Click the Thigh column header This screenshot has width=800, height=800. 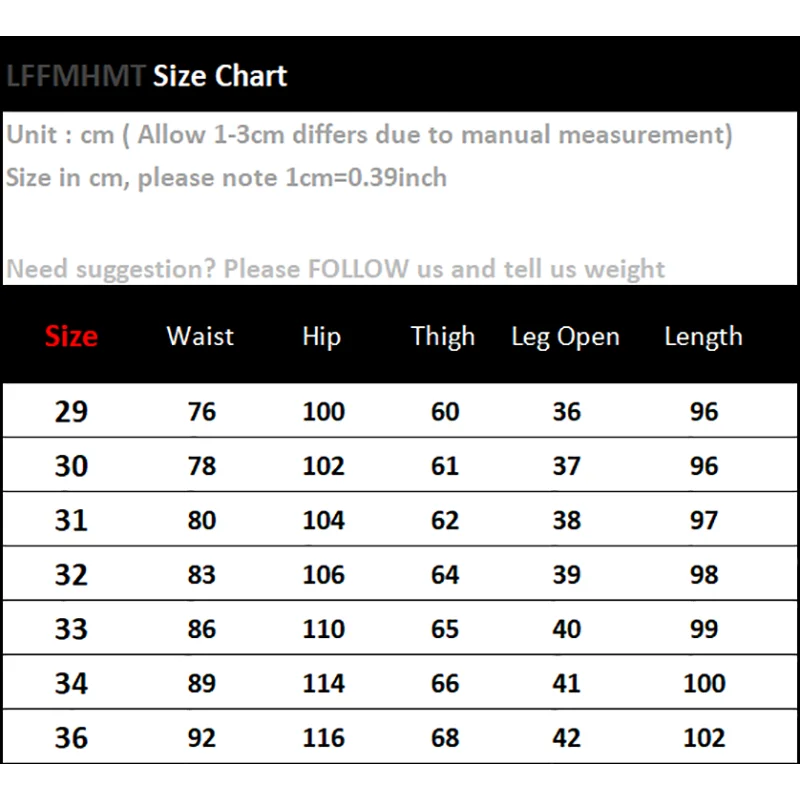443,337
